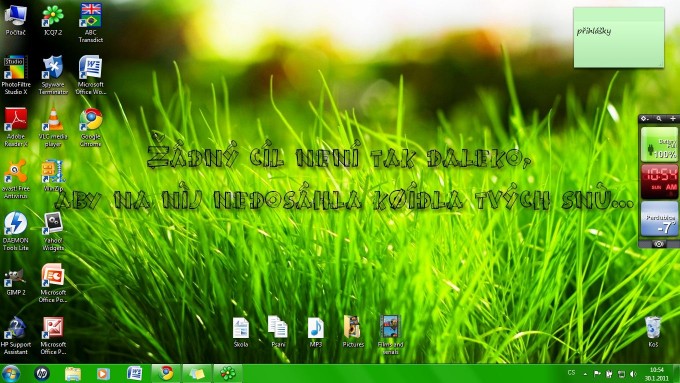680x383 pixels.
Task: Select the Films and serials folder
Action: pos(390,335)
